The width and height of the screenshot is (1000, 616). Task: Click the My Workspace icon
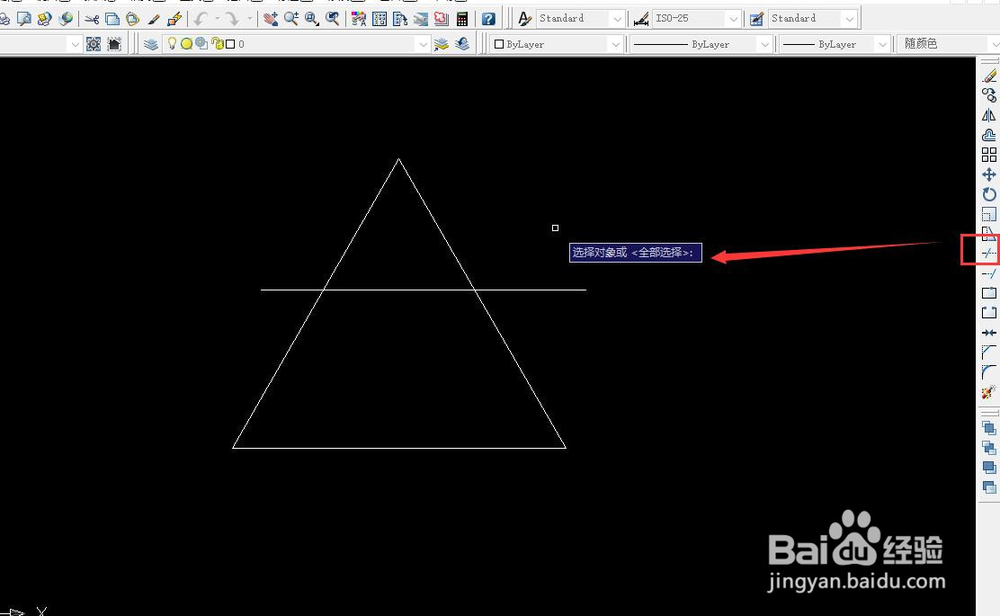114,44
